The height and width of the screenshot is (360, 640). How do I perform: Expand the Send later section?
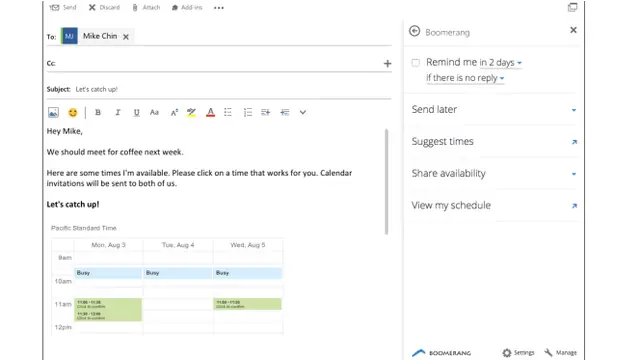pyautogui.click(x=494, y=109)
